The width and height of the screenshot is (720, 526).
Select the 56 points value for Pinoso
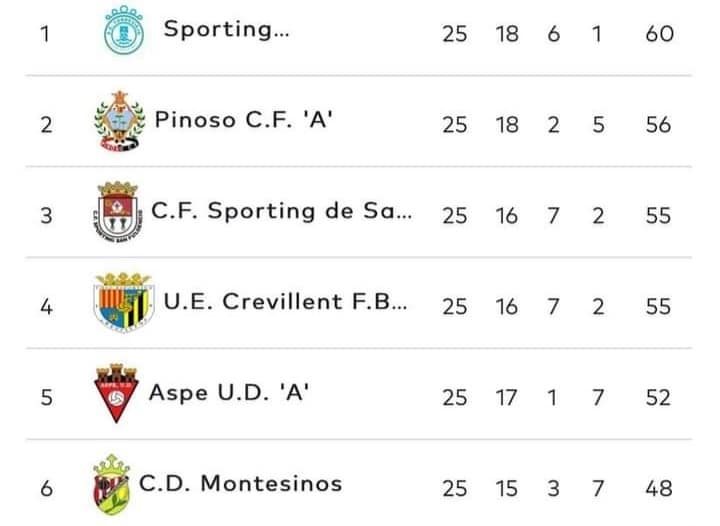pyautogui.click(x=658, y=125)
